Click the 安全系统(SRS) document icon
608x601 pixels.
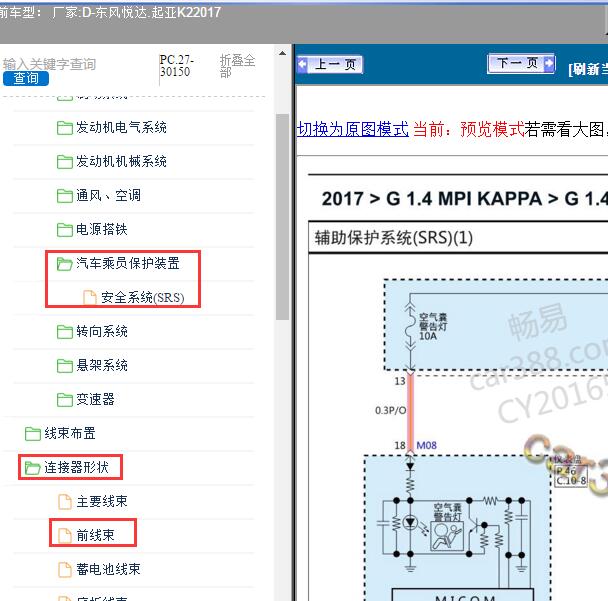tap(90, 298)
